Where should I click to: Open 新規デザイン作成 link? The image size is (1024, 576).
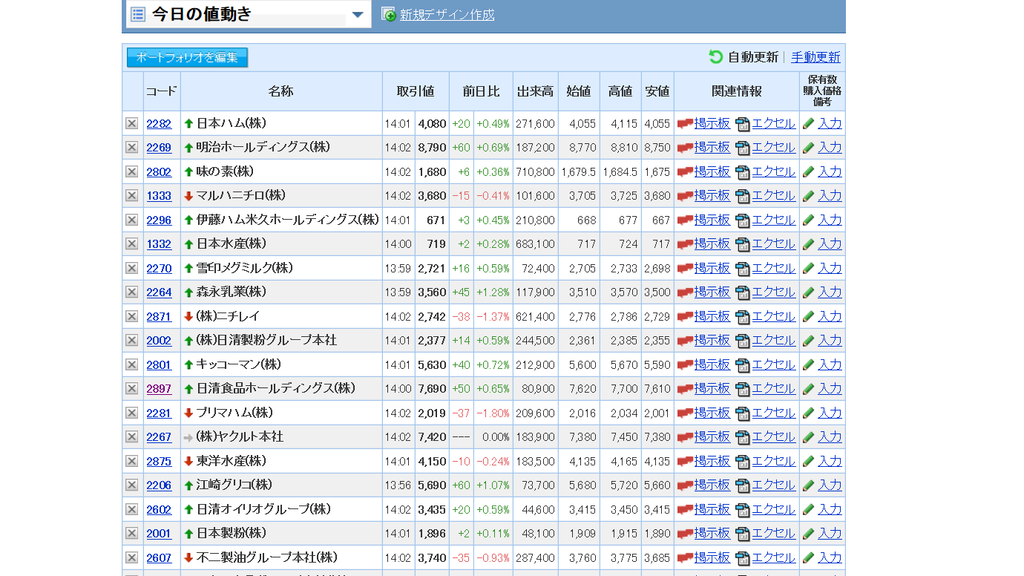click(x=447, y=14)
